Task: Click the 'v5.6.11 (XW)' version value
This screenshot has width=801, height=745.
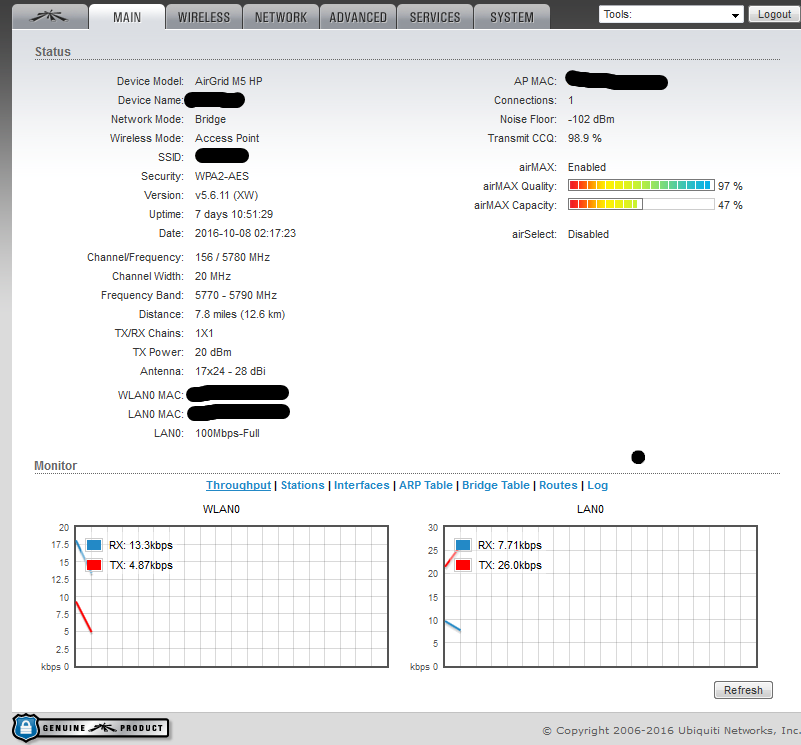Action: coord(226,195)
